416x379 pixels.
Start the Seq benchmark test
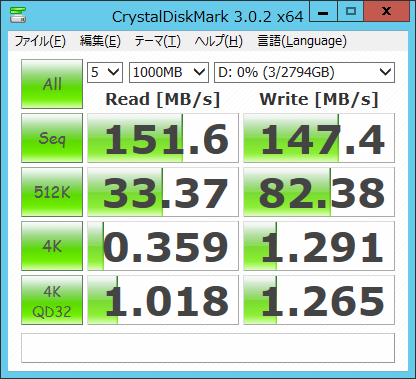pyautogui.click(x=52, y=138)
